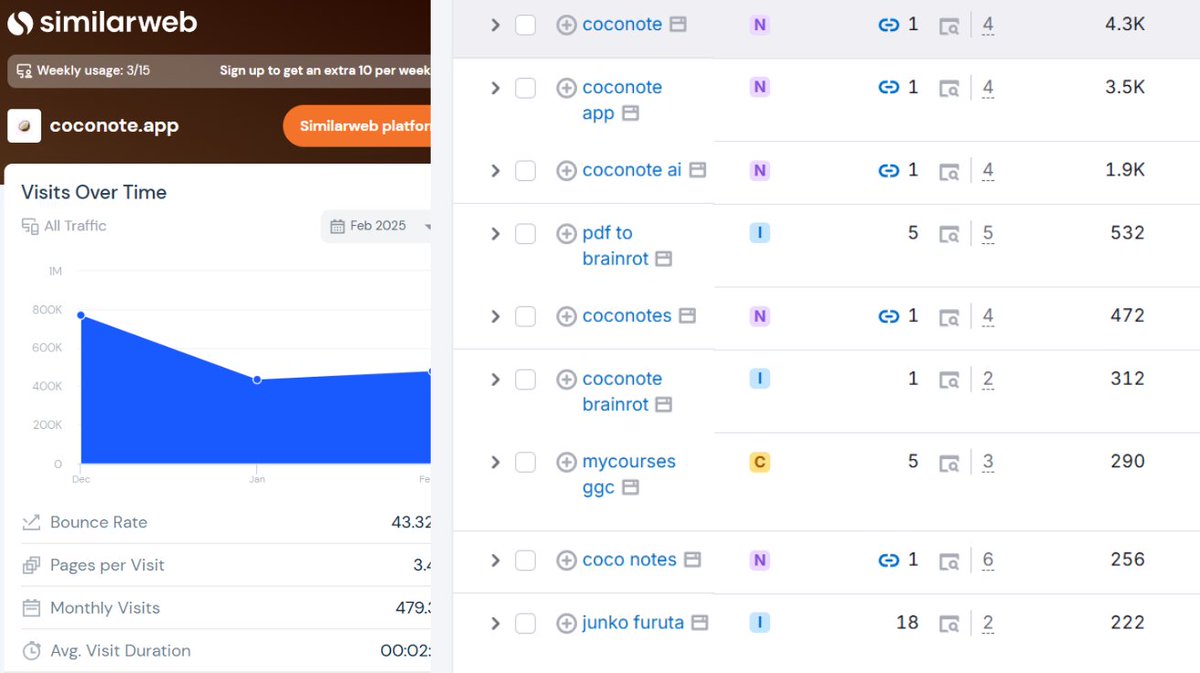1200x673 pixels.
Task: Check the coconotes row checkbox
Action: 525,317
